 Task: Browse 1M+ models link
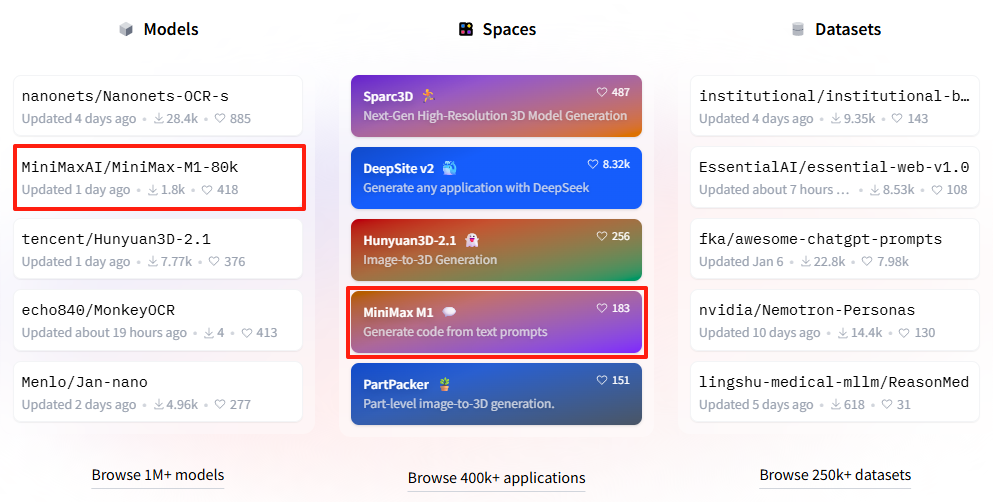158,475
